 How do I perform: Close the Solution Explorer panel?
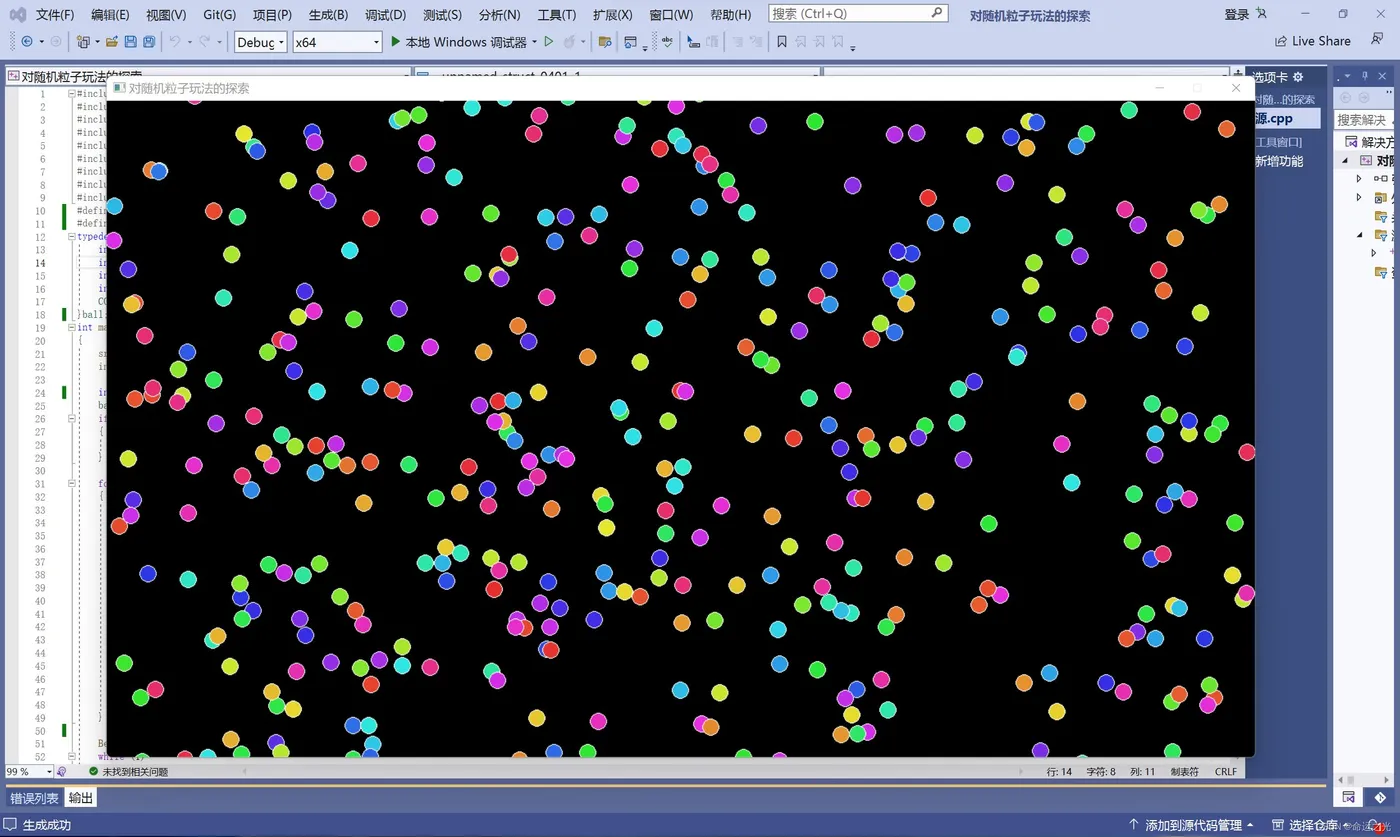(1381, 77)
